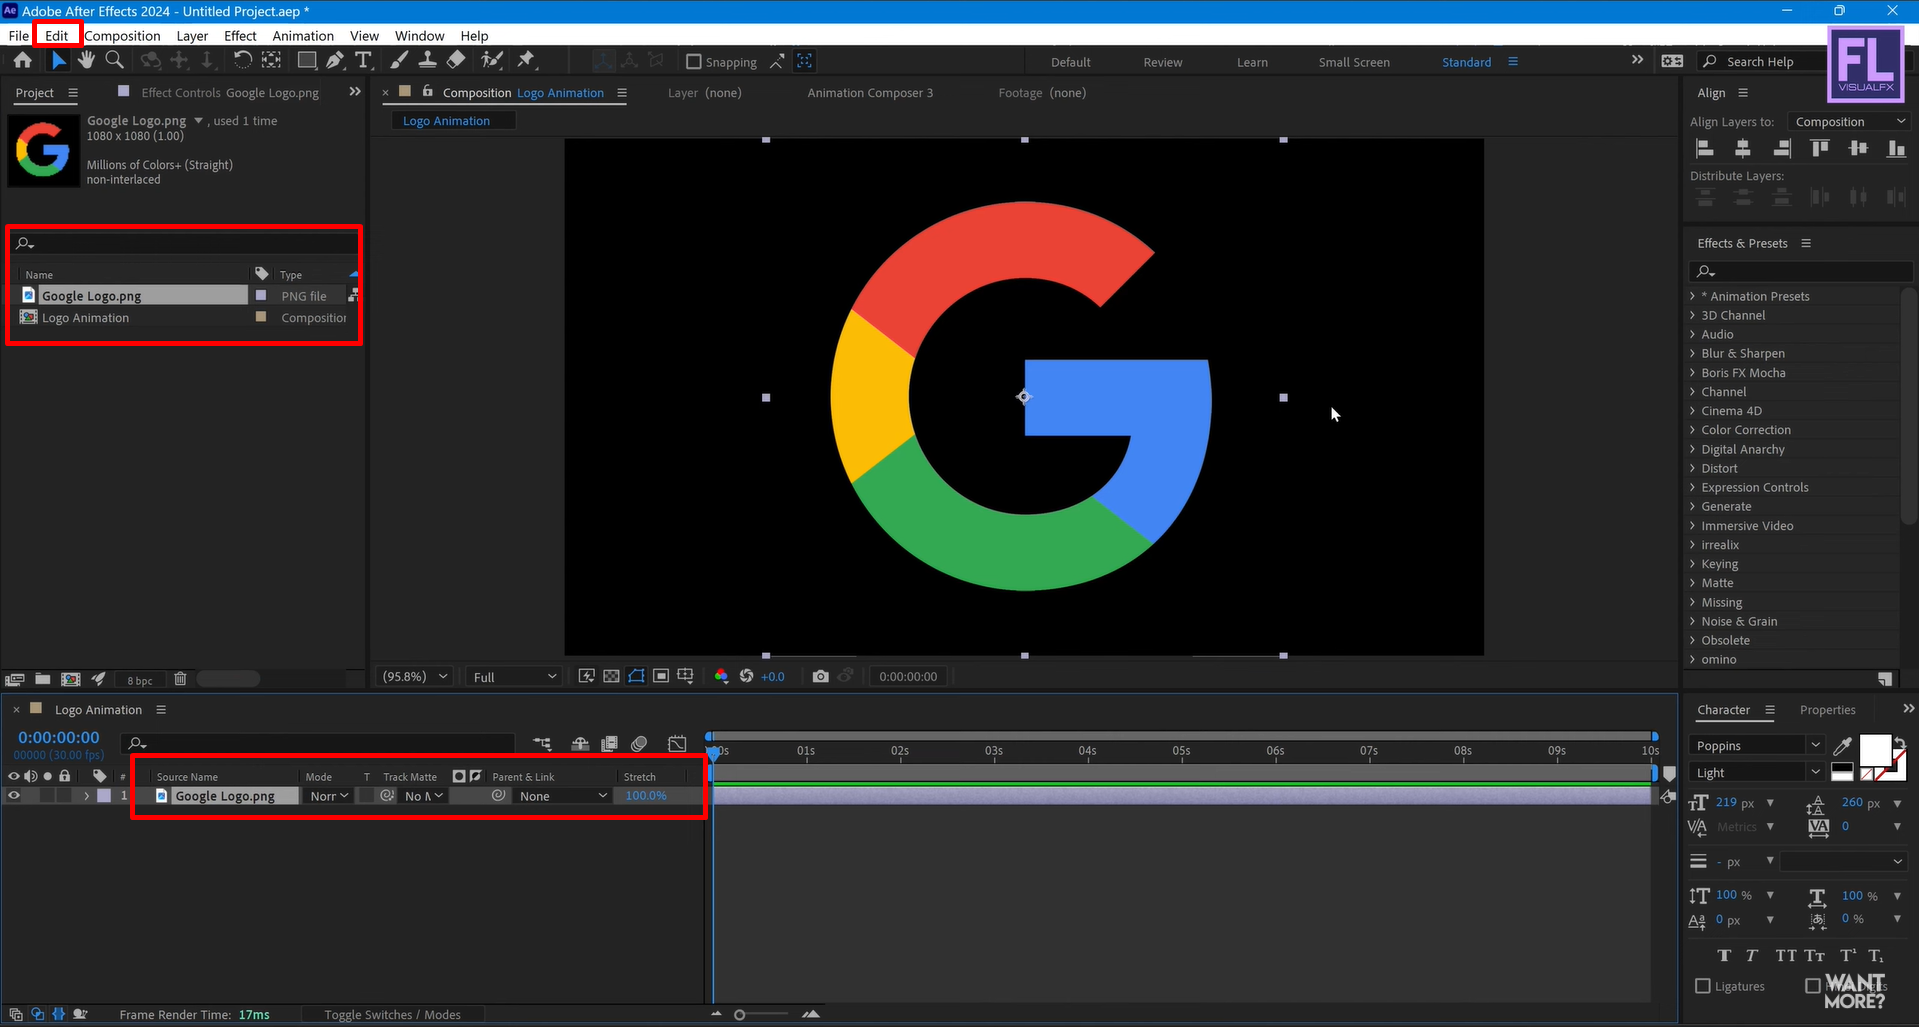
Task: Expand Google Logo.png layer properties arrow
Action: [x=87, y=796]
